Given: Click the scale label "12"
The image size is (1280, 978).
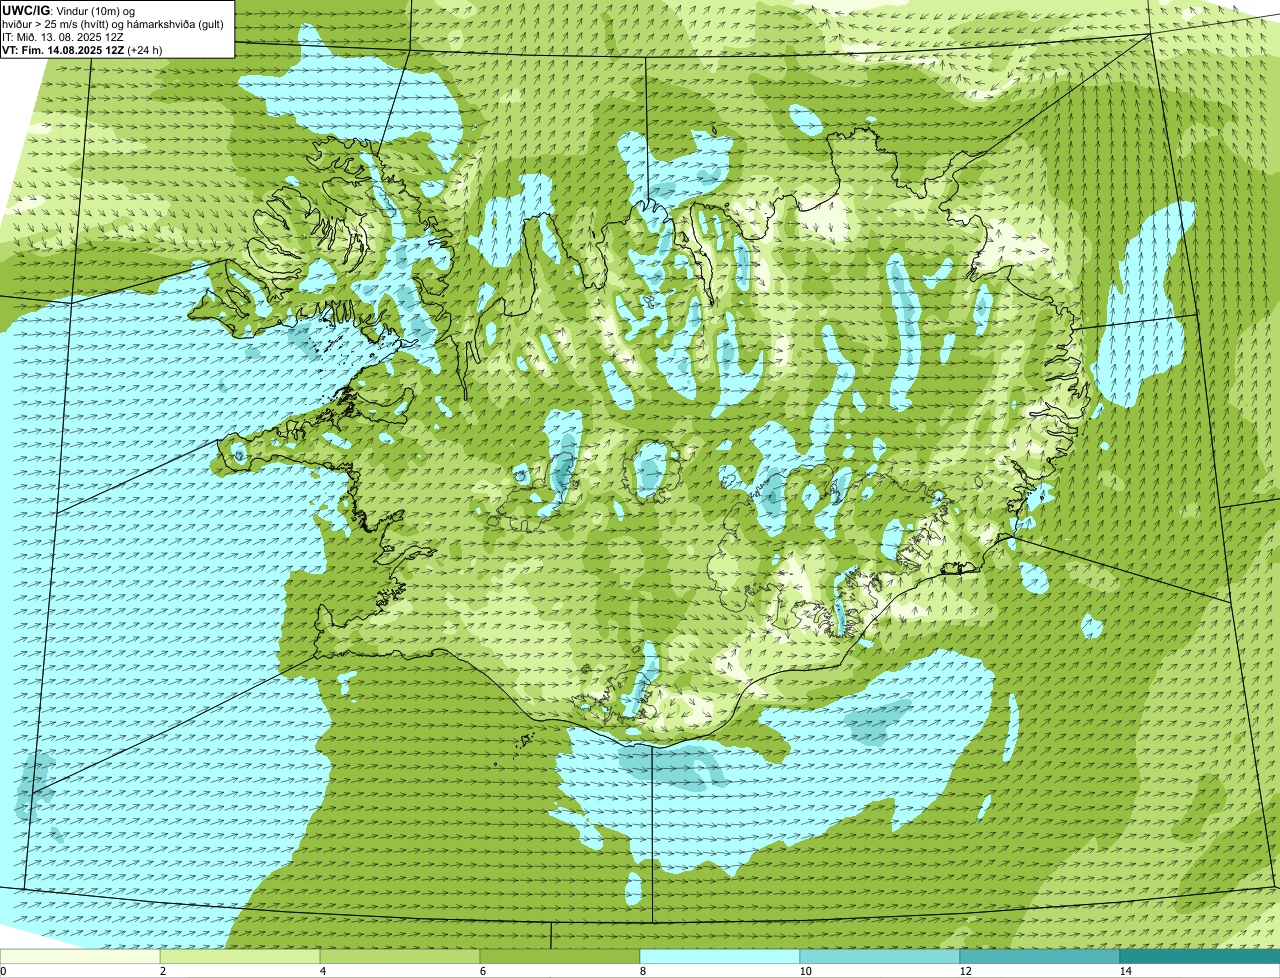Looking at the screenshot, I should (x=964, y=971).
